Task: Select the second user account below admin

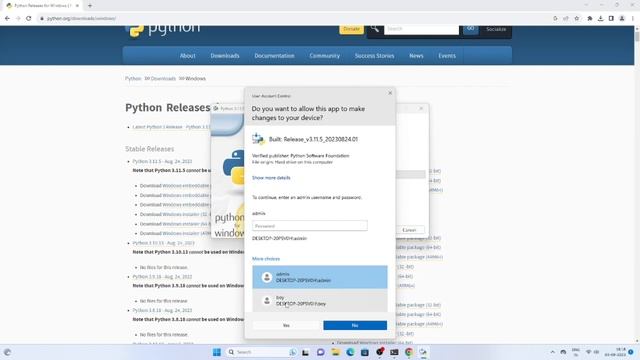Action: pos(320,301)
